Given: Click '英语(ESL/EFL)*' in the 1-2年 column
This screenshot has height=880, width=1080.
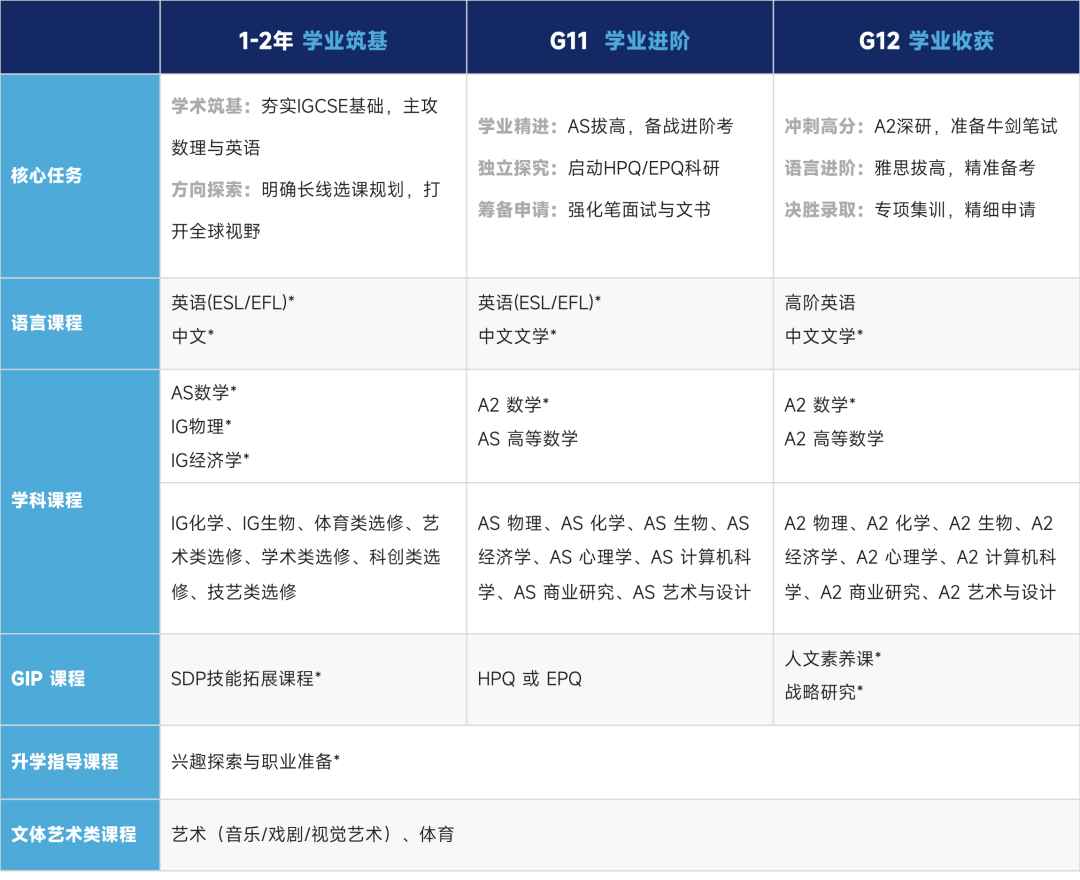Looking at the screenshot, I should (x=233, y=303).
